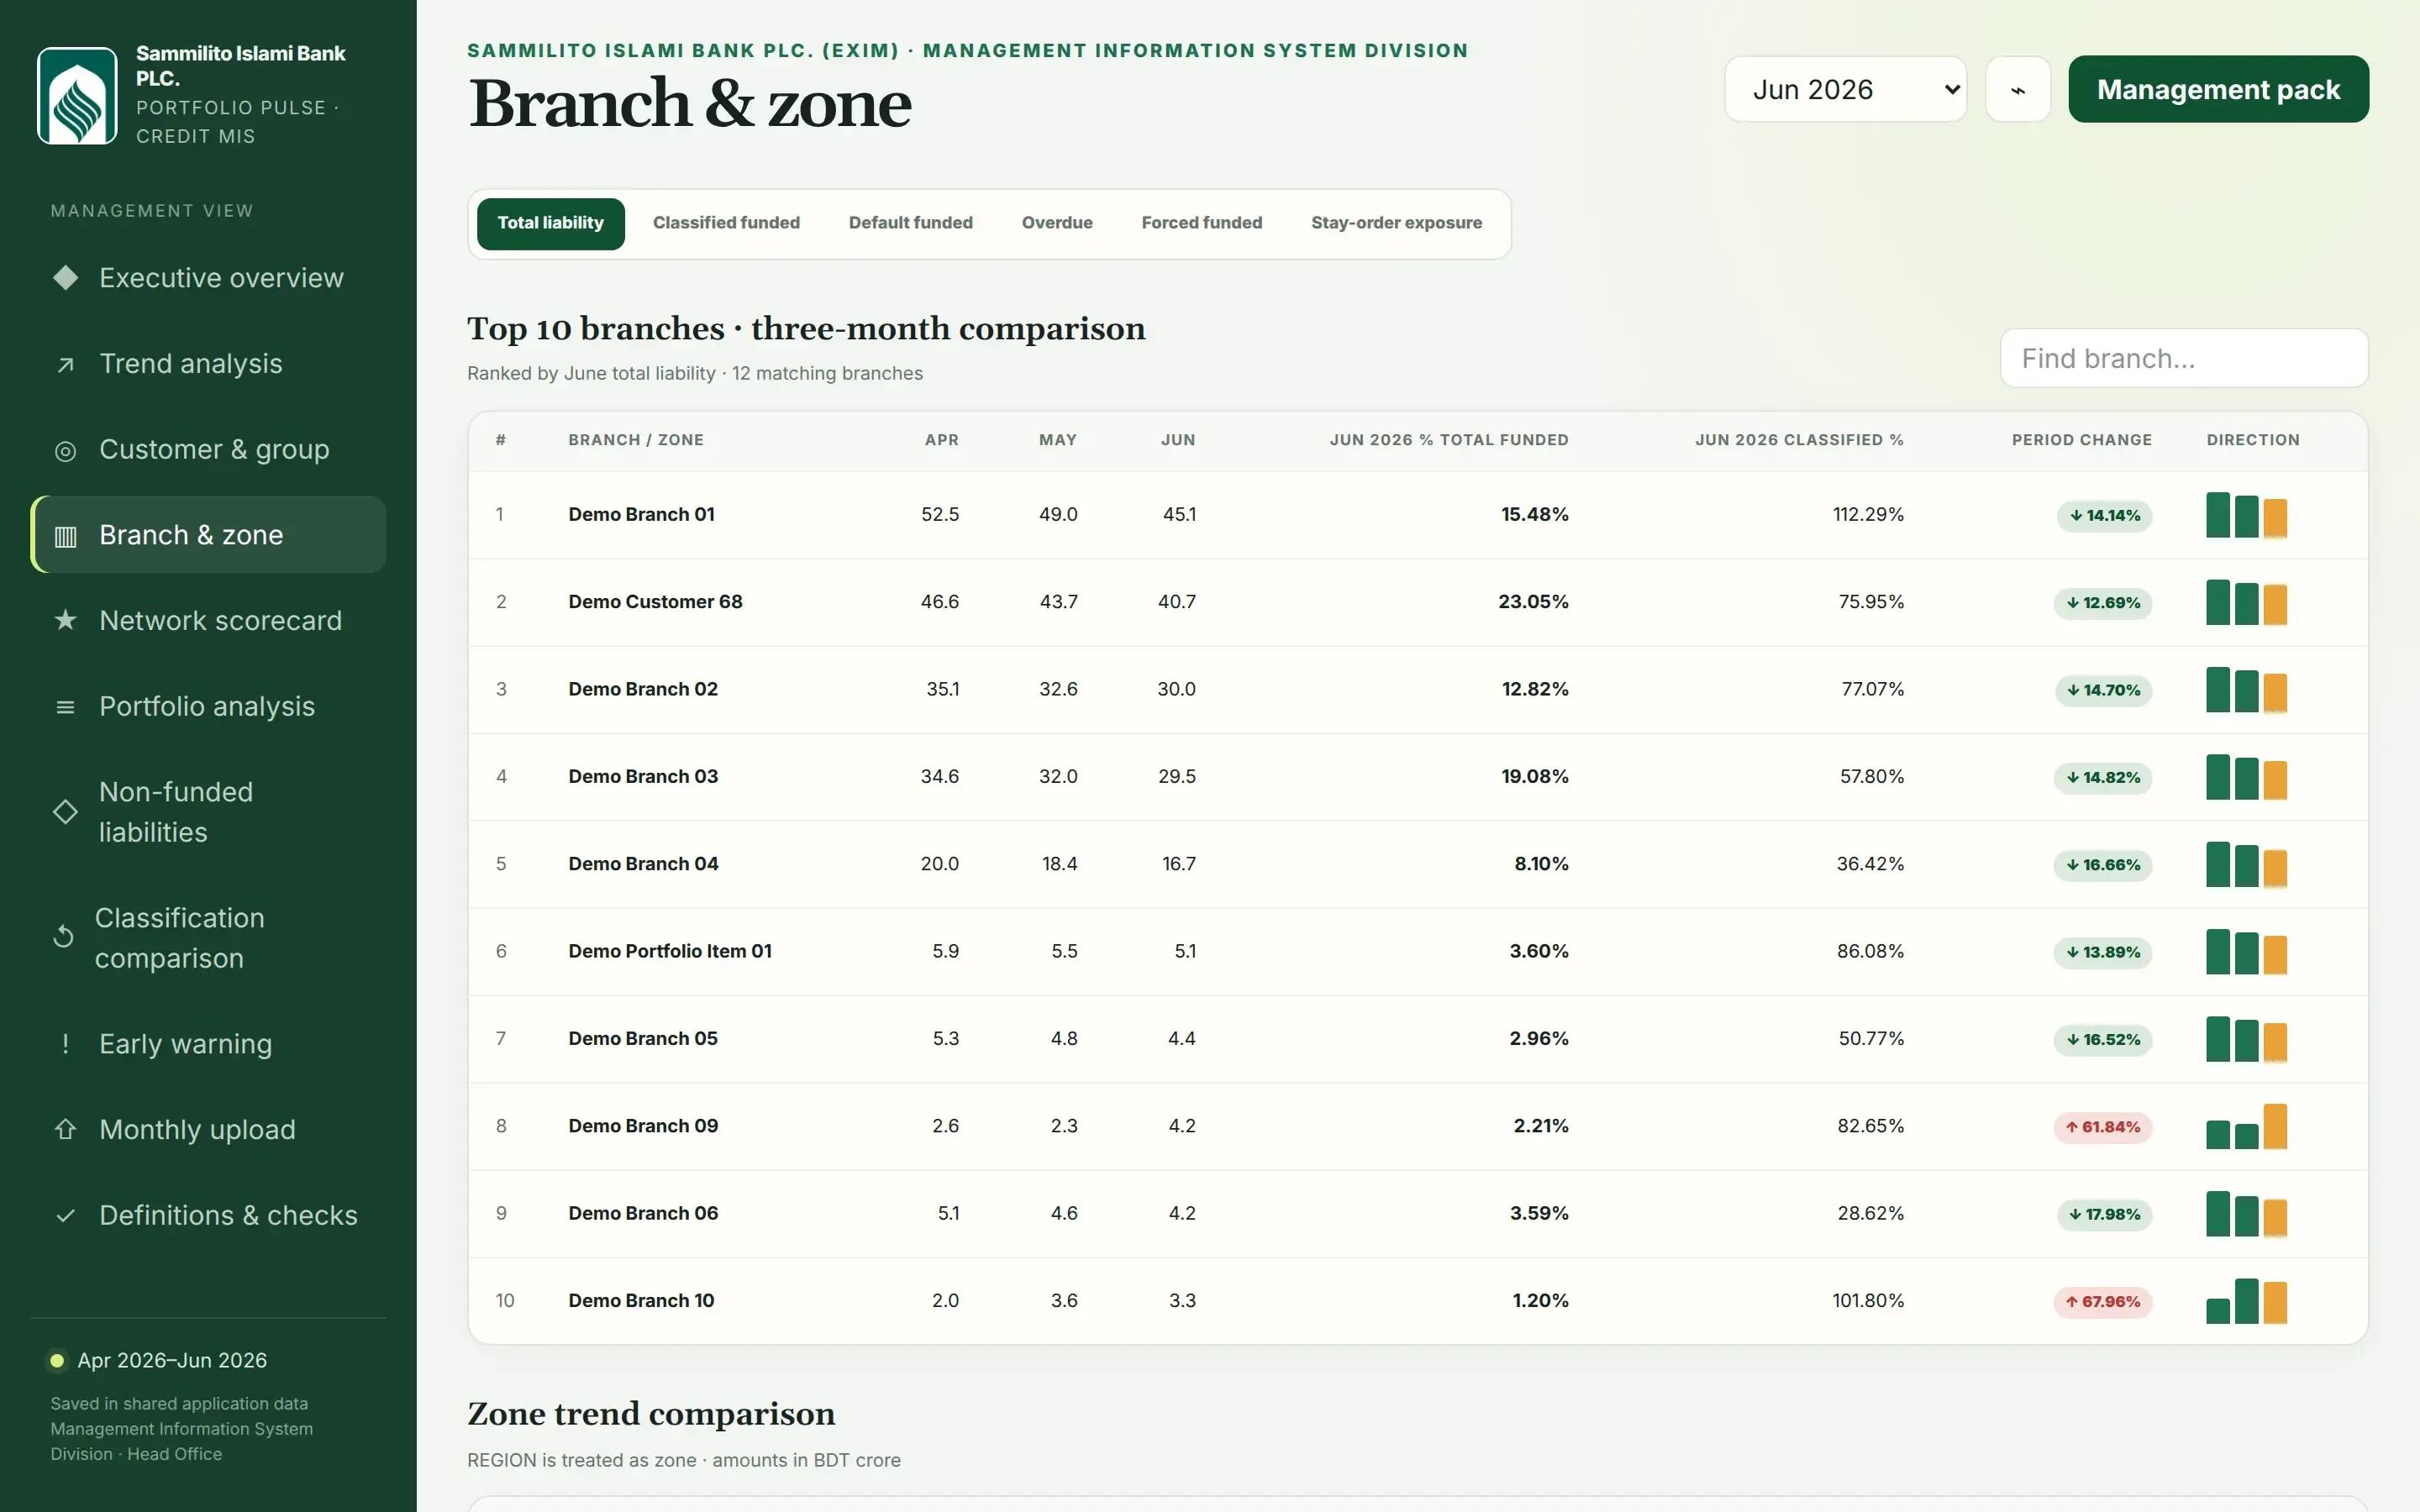Click the 61.84% increase badge
Image resolution: width=2420 pixels, height=1512 pixels.
(x=2102, y=1127)
